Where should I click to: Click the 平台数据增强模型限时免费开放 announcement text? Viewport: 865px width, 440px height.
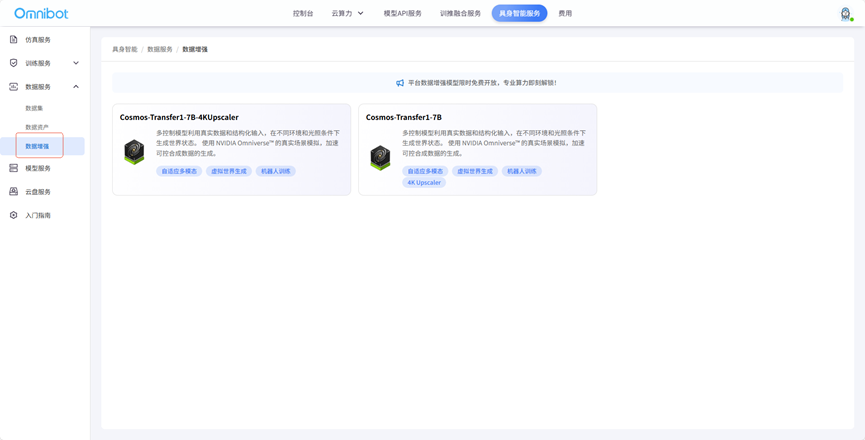(x=482, y=83)
